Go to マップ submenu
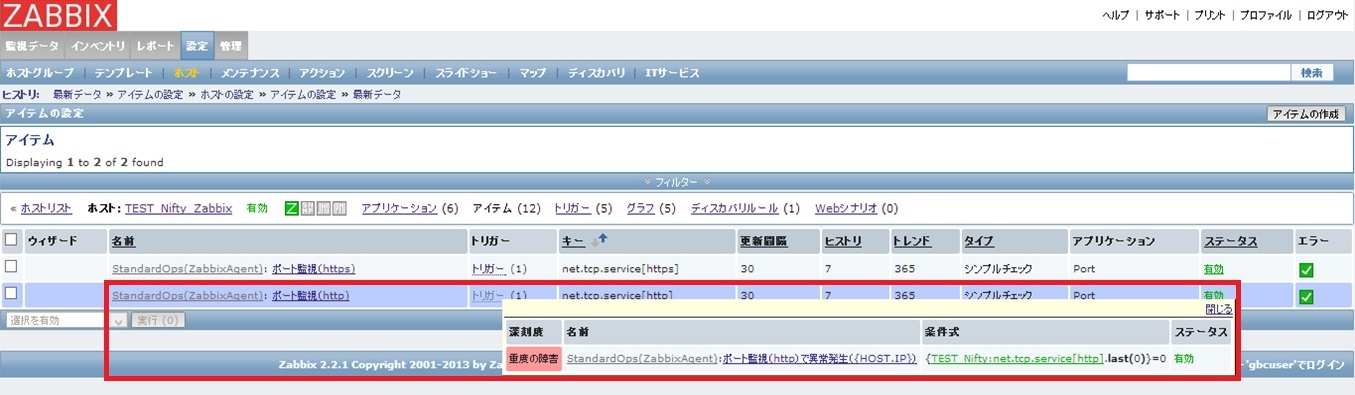The width and height of the screenshot is (1355, 395). pyautogui.click(x=533, y=73)
